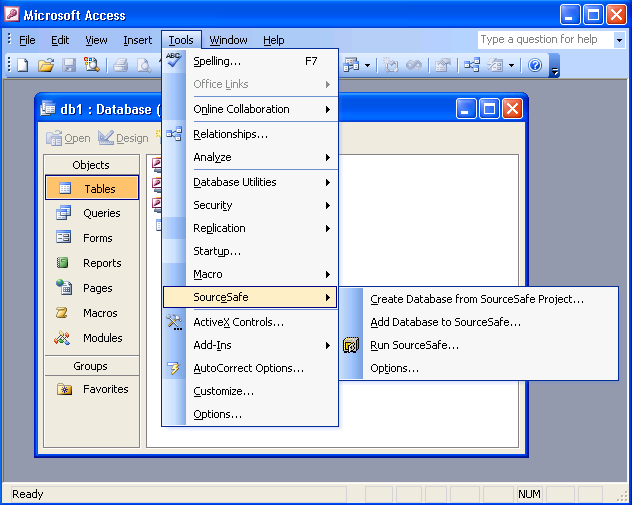Choose Options... at bottom of Tools menu

pos(250,414)
